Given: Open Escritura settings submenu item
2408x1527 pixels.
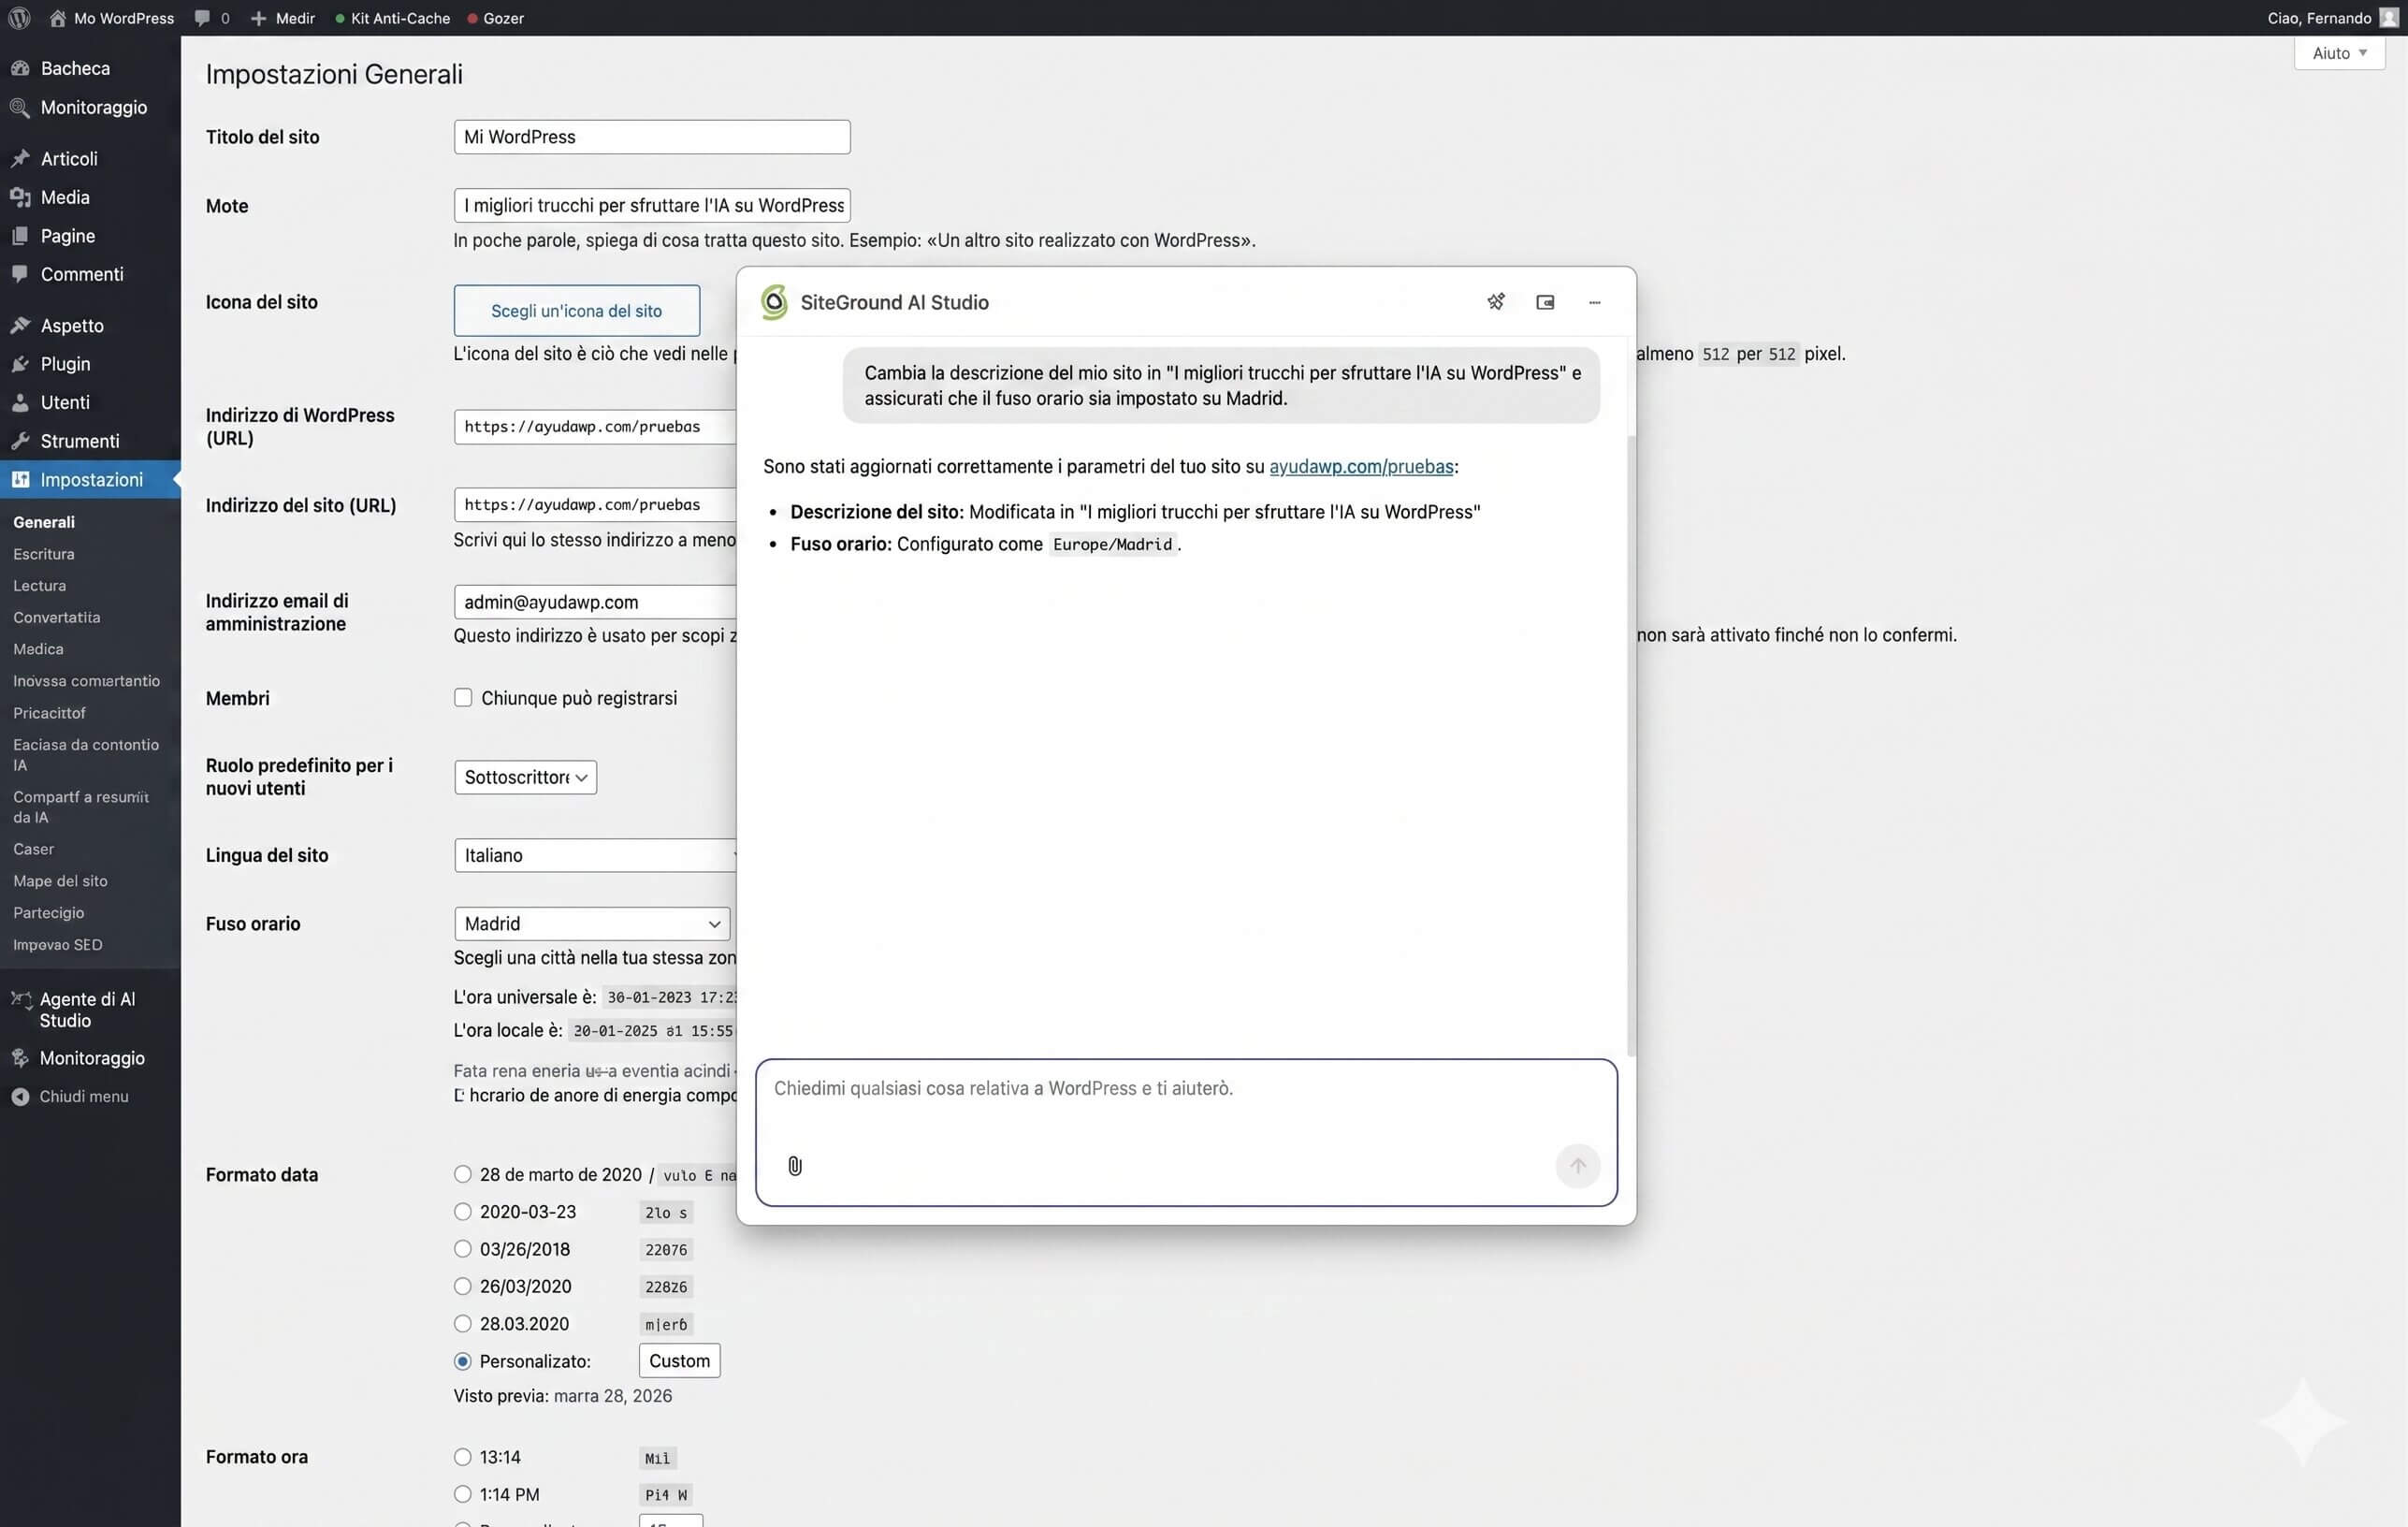Looking at the screenshot, I should pos(44,554).
